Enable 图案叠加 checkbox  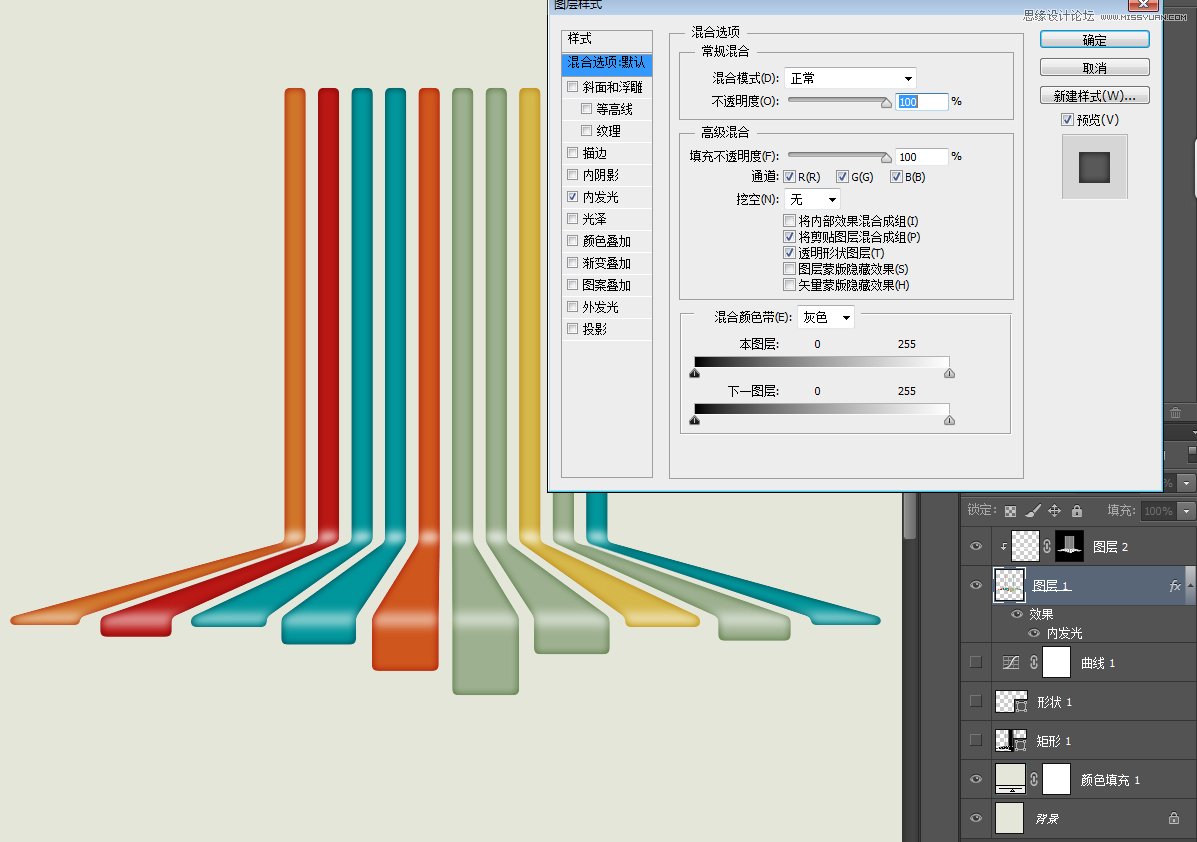573,285
